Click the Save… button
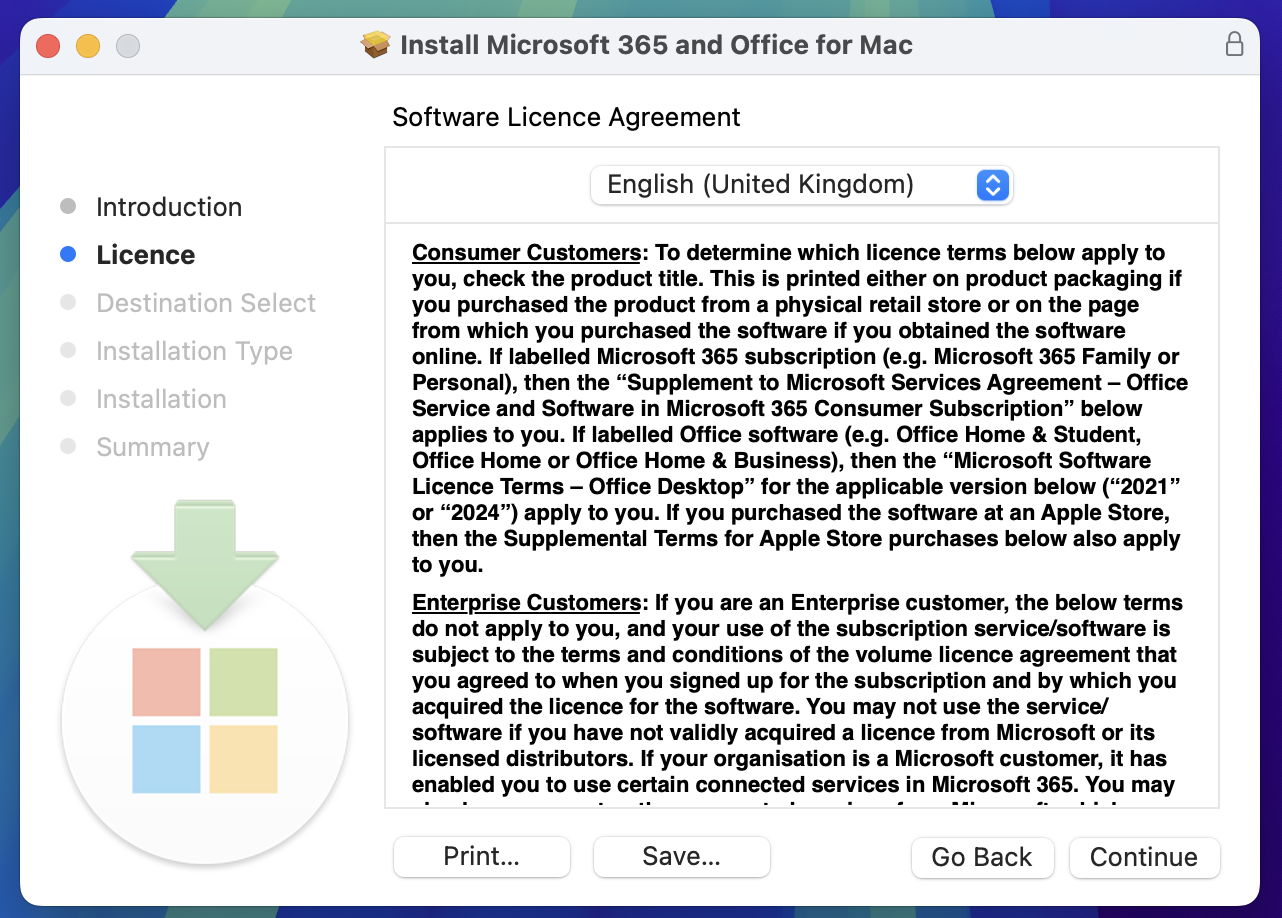 682,857
